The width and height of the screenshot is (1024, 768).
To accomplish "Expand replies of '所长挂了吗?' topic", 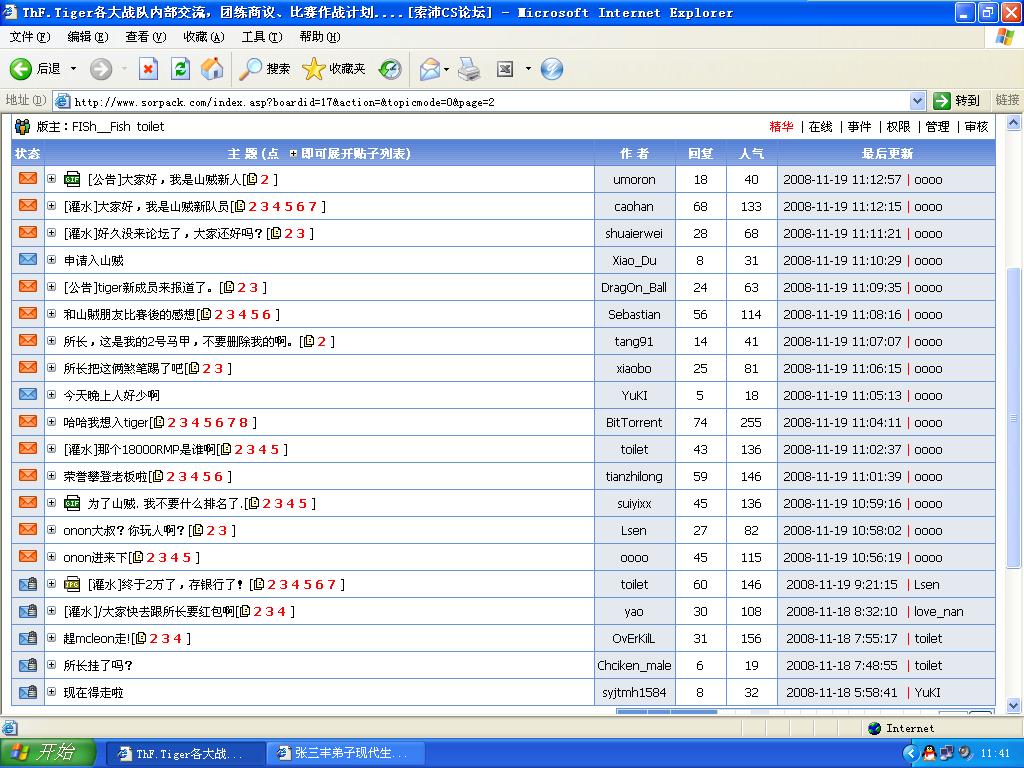I will point(52,665).
